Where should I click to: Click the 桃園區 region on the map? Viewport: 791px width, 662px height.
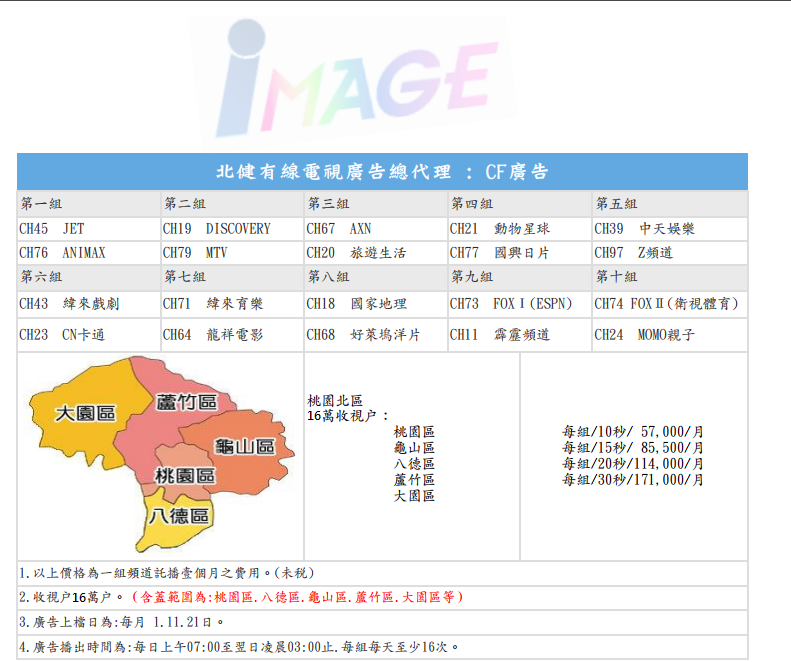[x=185, y=476]
